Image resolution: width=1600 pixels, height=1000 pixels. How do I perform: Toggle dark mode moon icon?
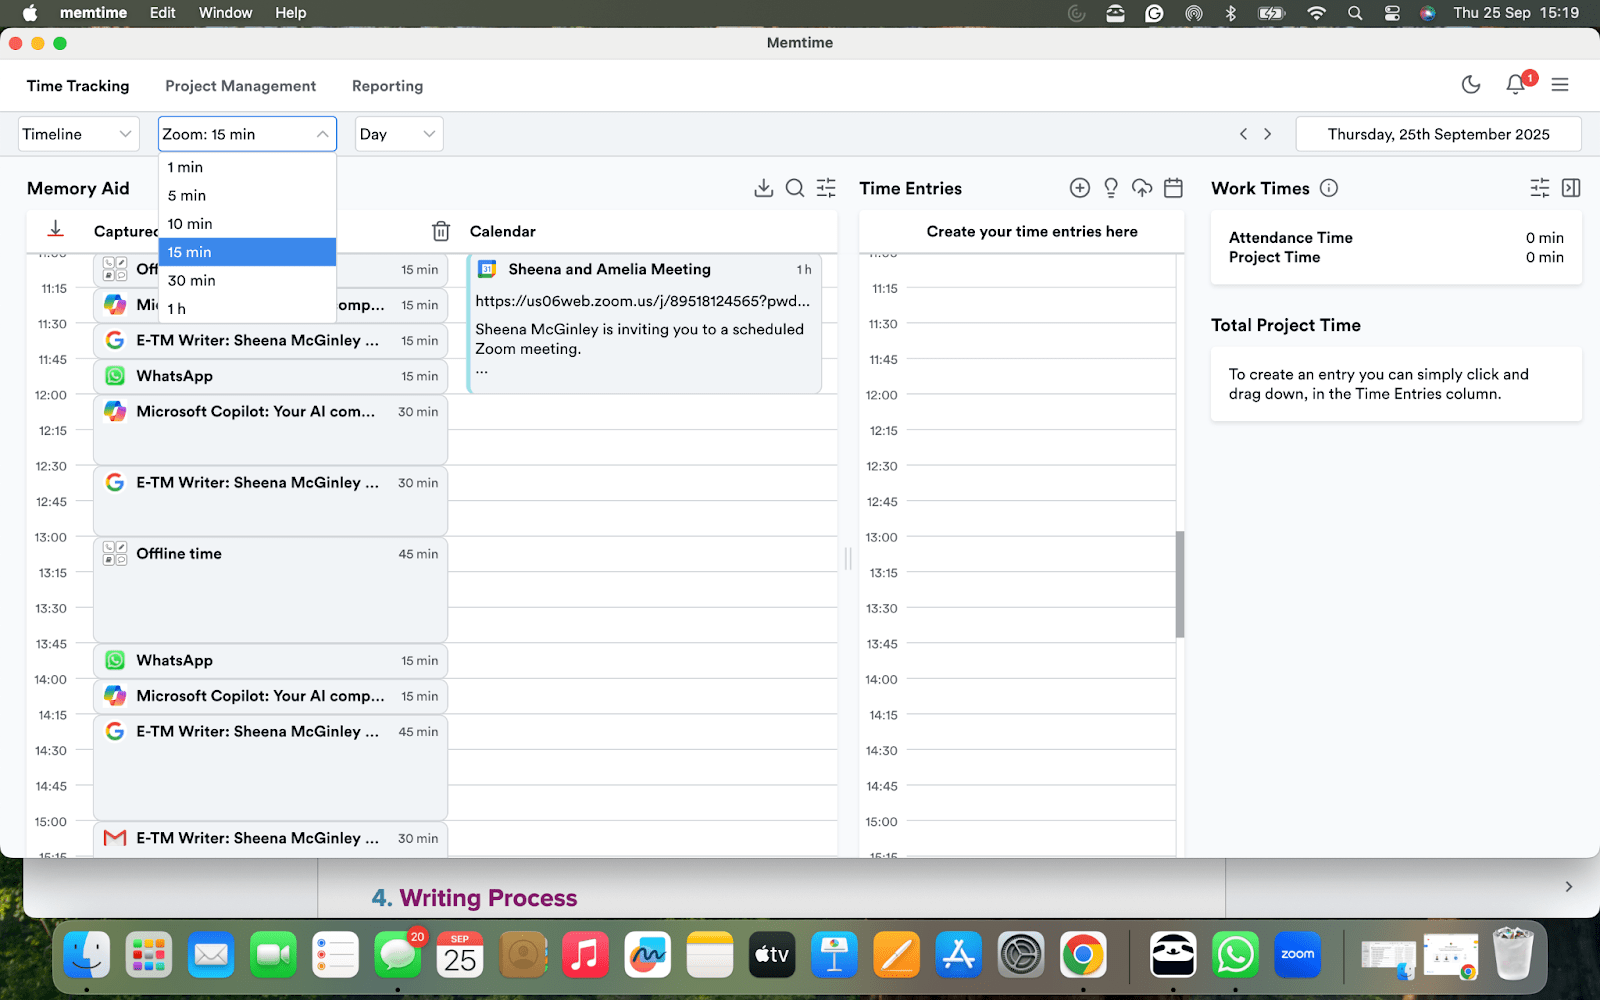point(1471,85)
